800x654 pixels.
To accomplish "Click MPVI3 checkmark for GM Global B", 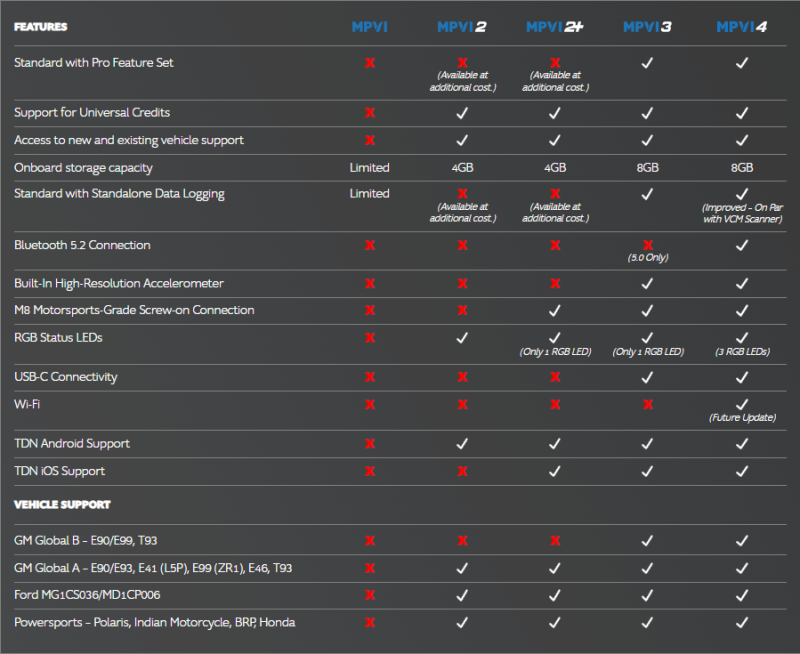I will pos(648,540).
